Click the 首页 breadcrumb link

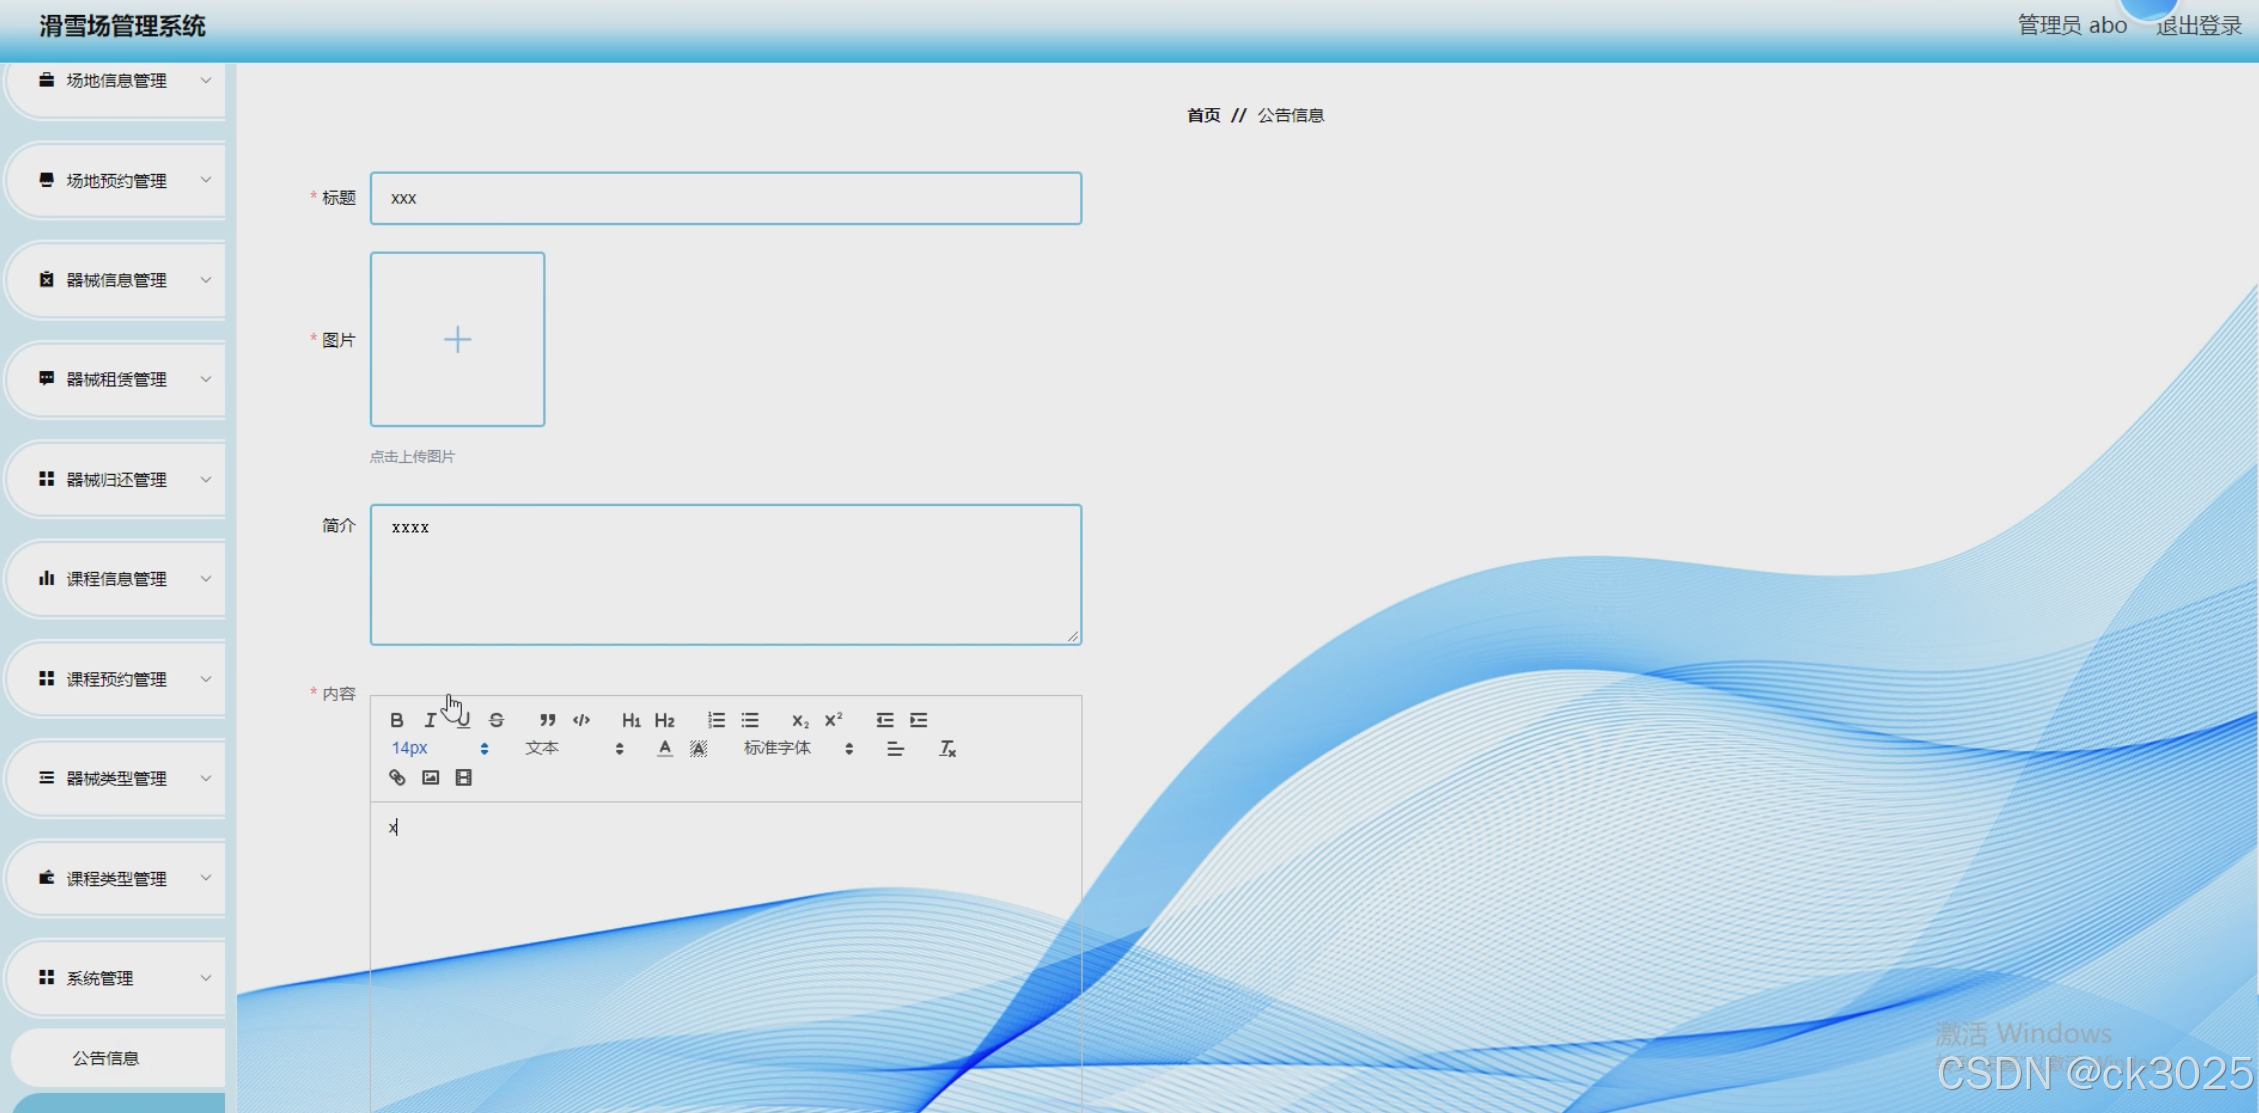(x=1203, y=116)
